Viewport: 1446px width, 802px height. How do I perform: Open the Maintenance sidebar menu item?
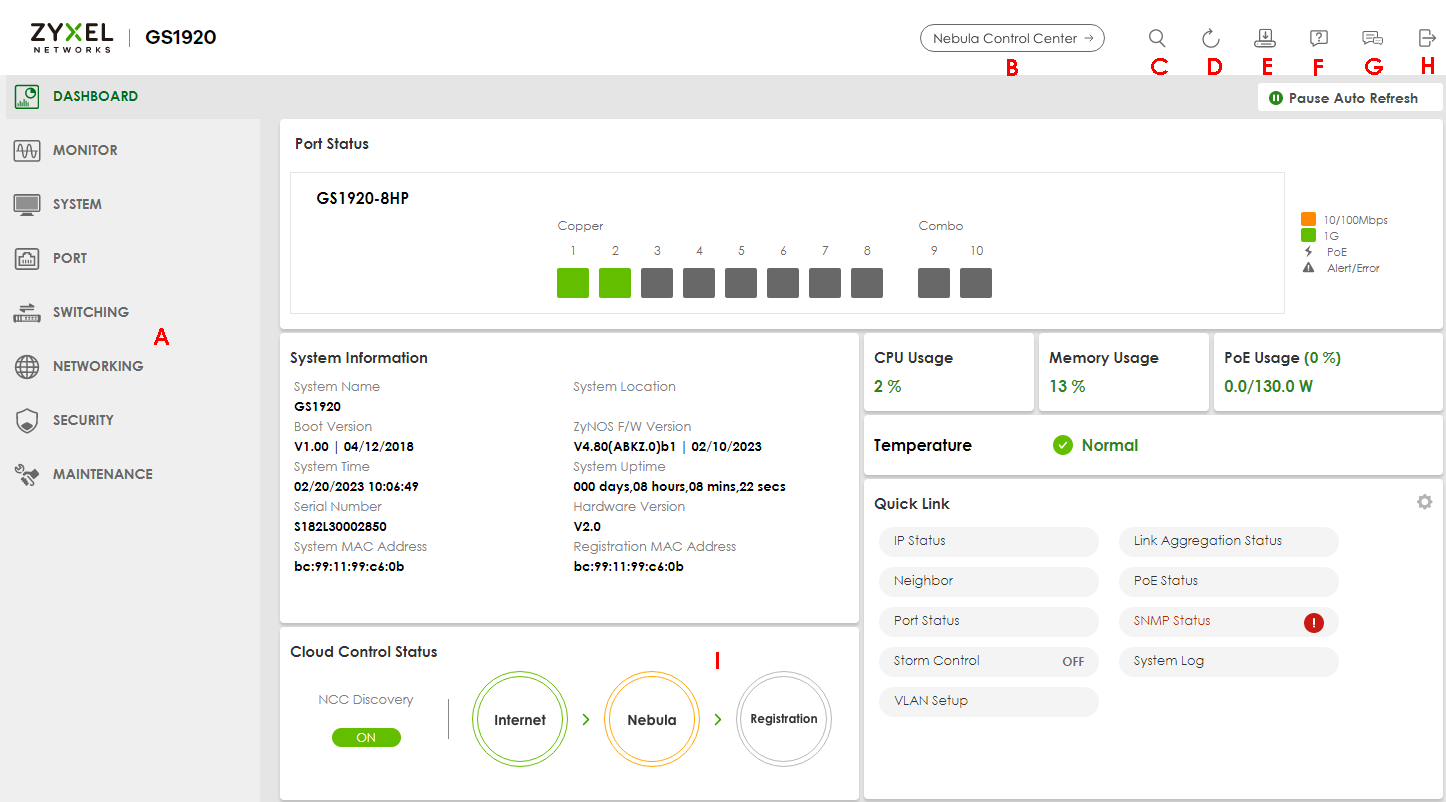pos(102,474)
